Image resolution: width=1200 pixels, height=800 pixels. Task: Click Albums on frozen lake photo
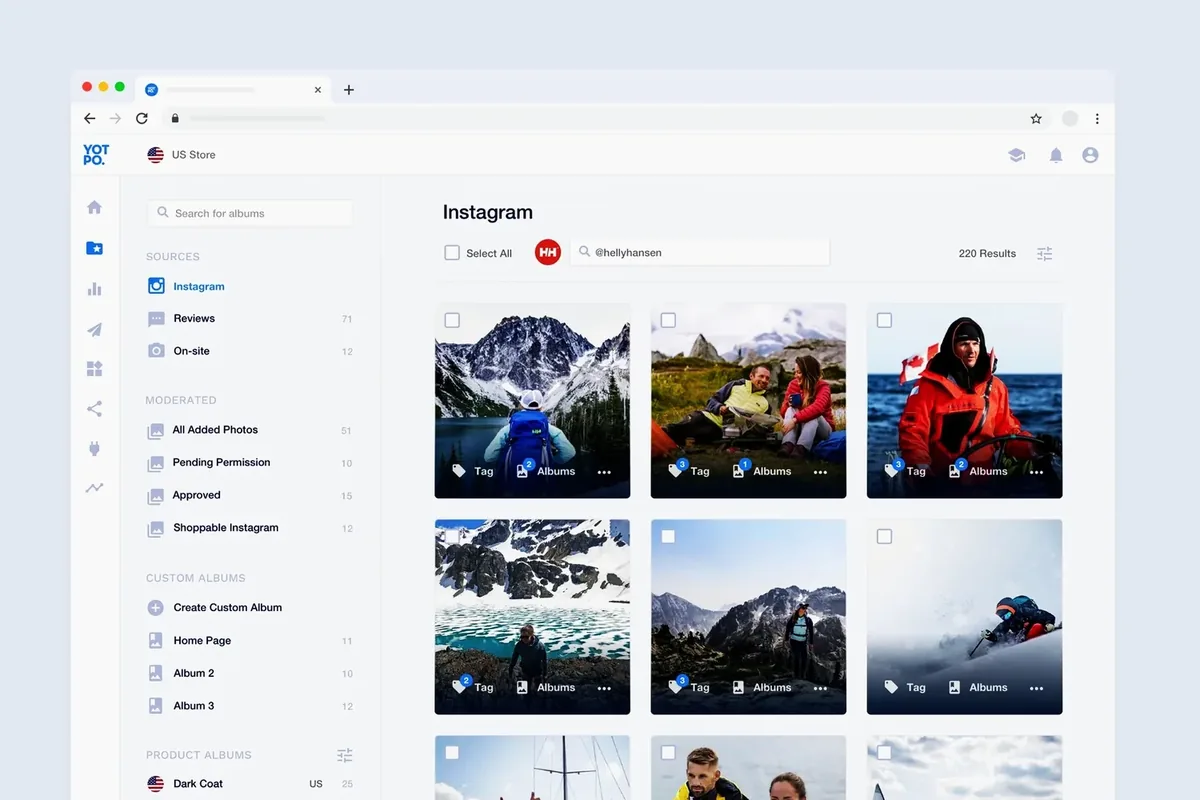point(546,687)
